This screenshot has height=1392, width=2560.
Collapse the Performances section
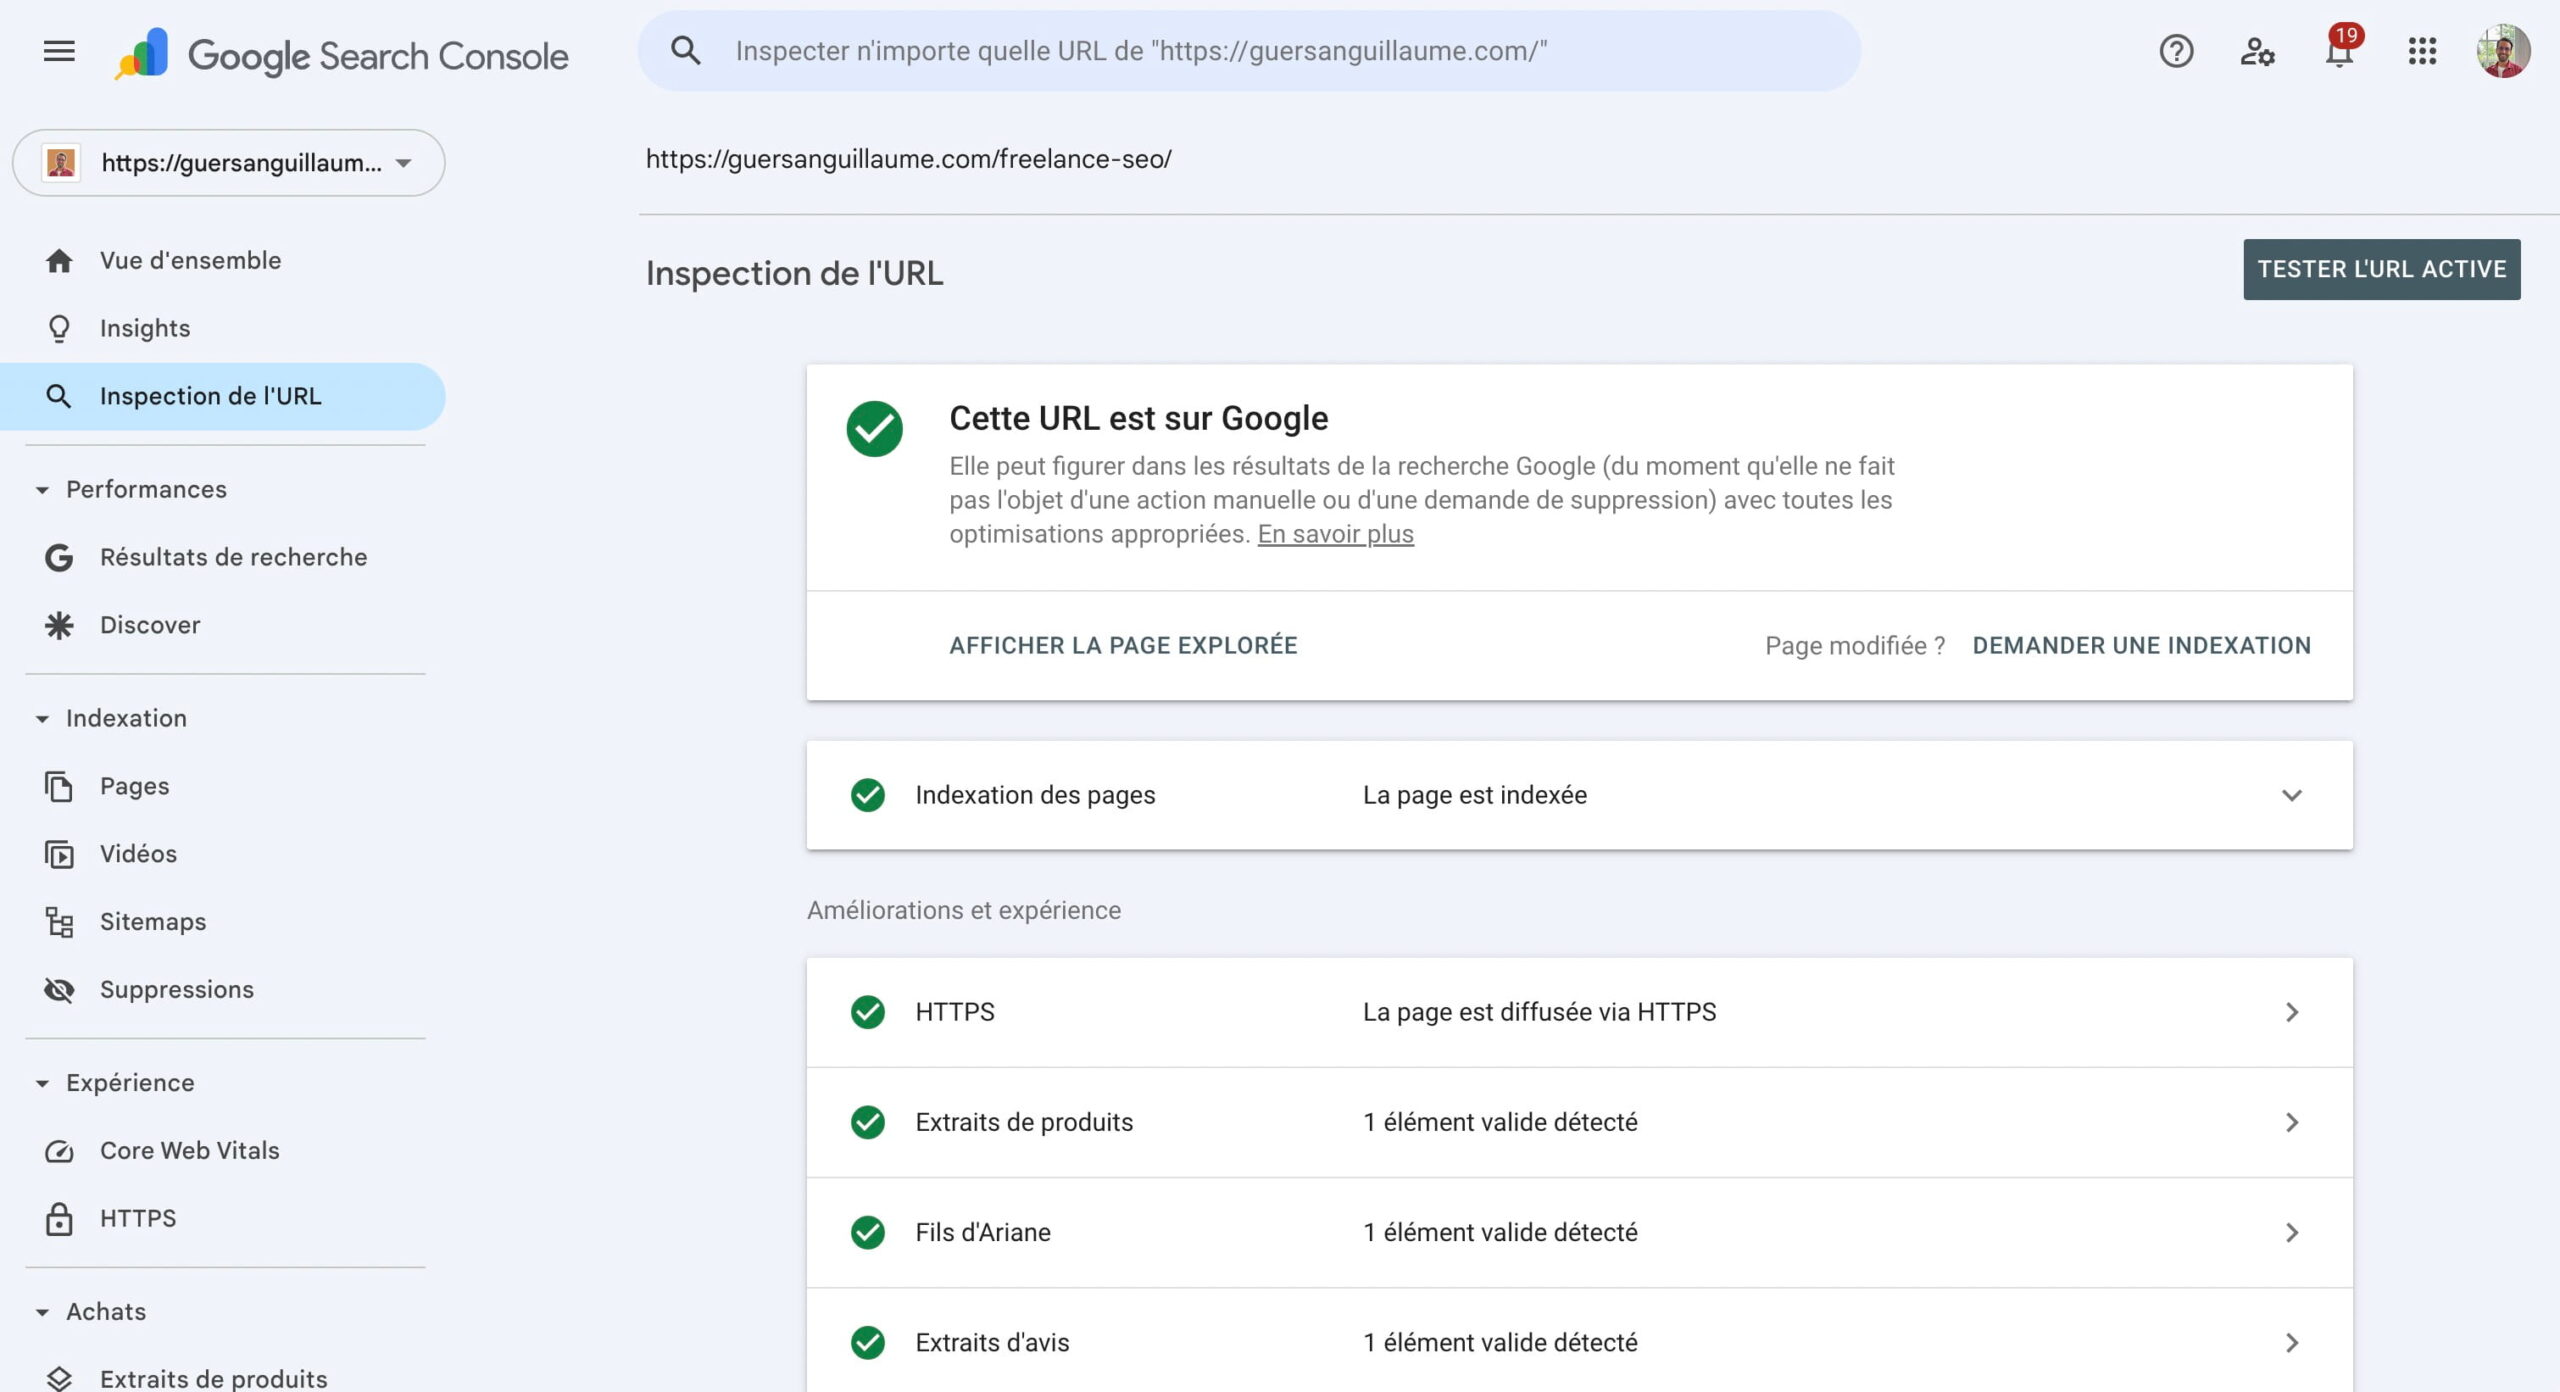point(41,489)
